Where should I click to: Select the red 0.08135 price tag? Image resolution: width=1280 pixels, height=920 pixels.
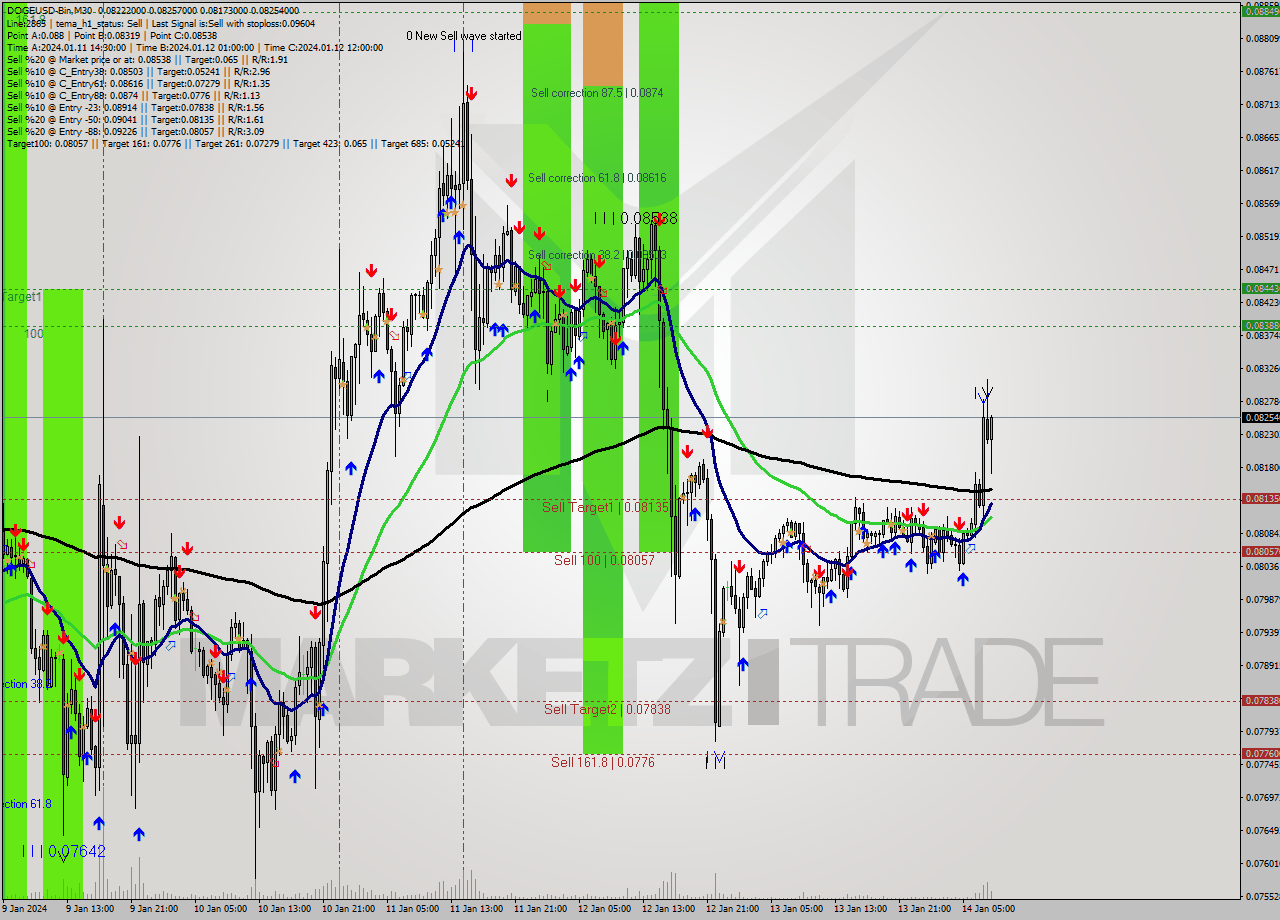pyautogui.click(x=1260, y=498)
